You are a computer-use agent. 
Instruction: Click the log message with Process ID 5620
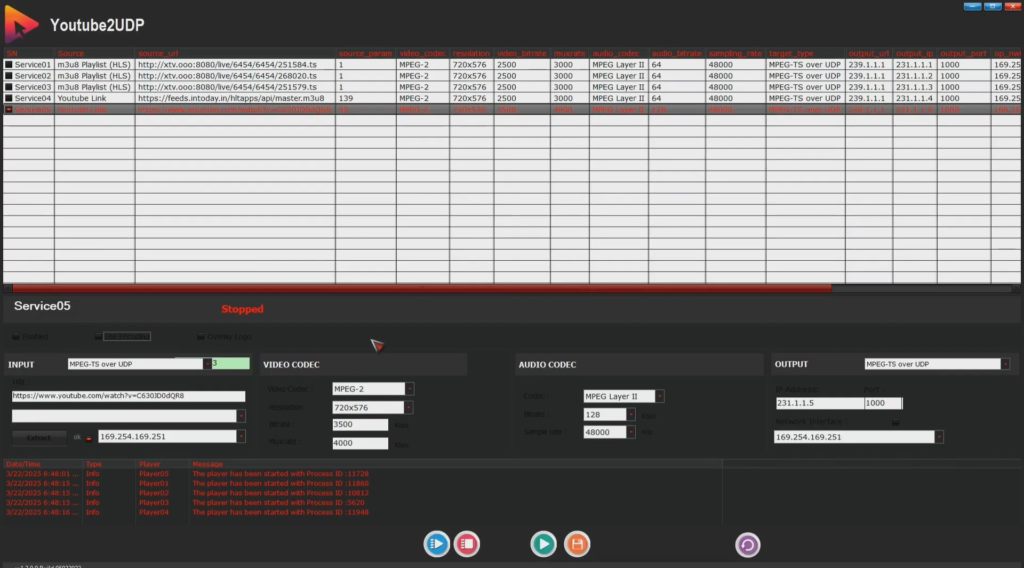point(278,503)
